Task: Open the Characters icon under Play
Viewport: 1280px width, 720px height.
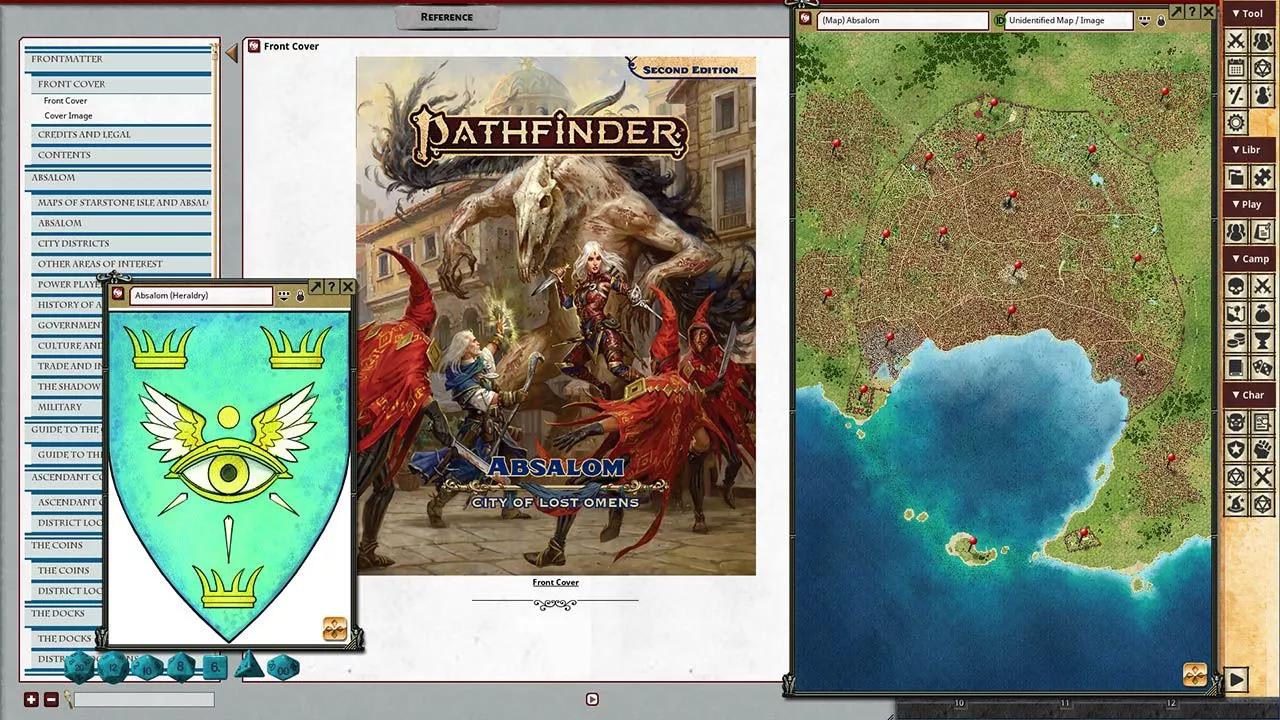Action: 1236,232
